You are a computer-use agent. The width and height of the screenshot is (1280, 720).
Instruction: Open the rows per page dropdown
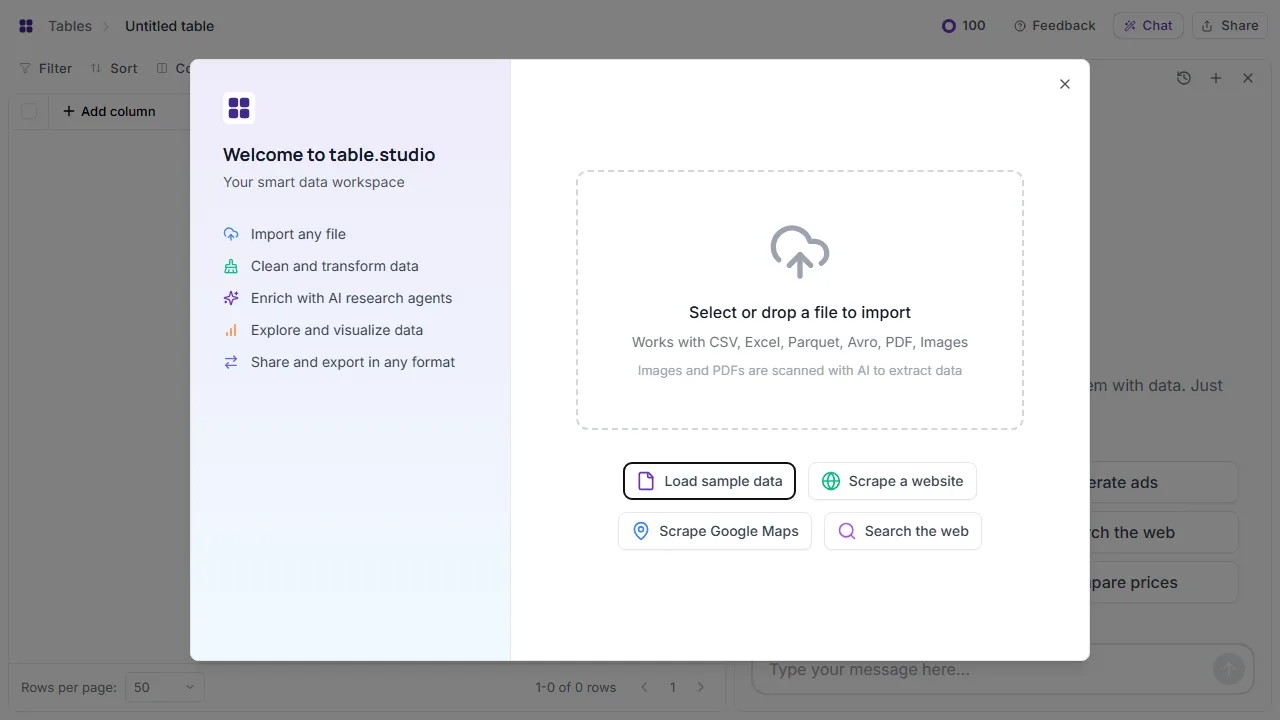pos(164,687)
